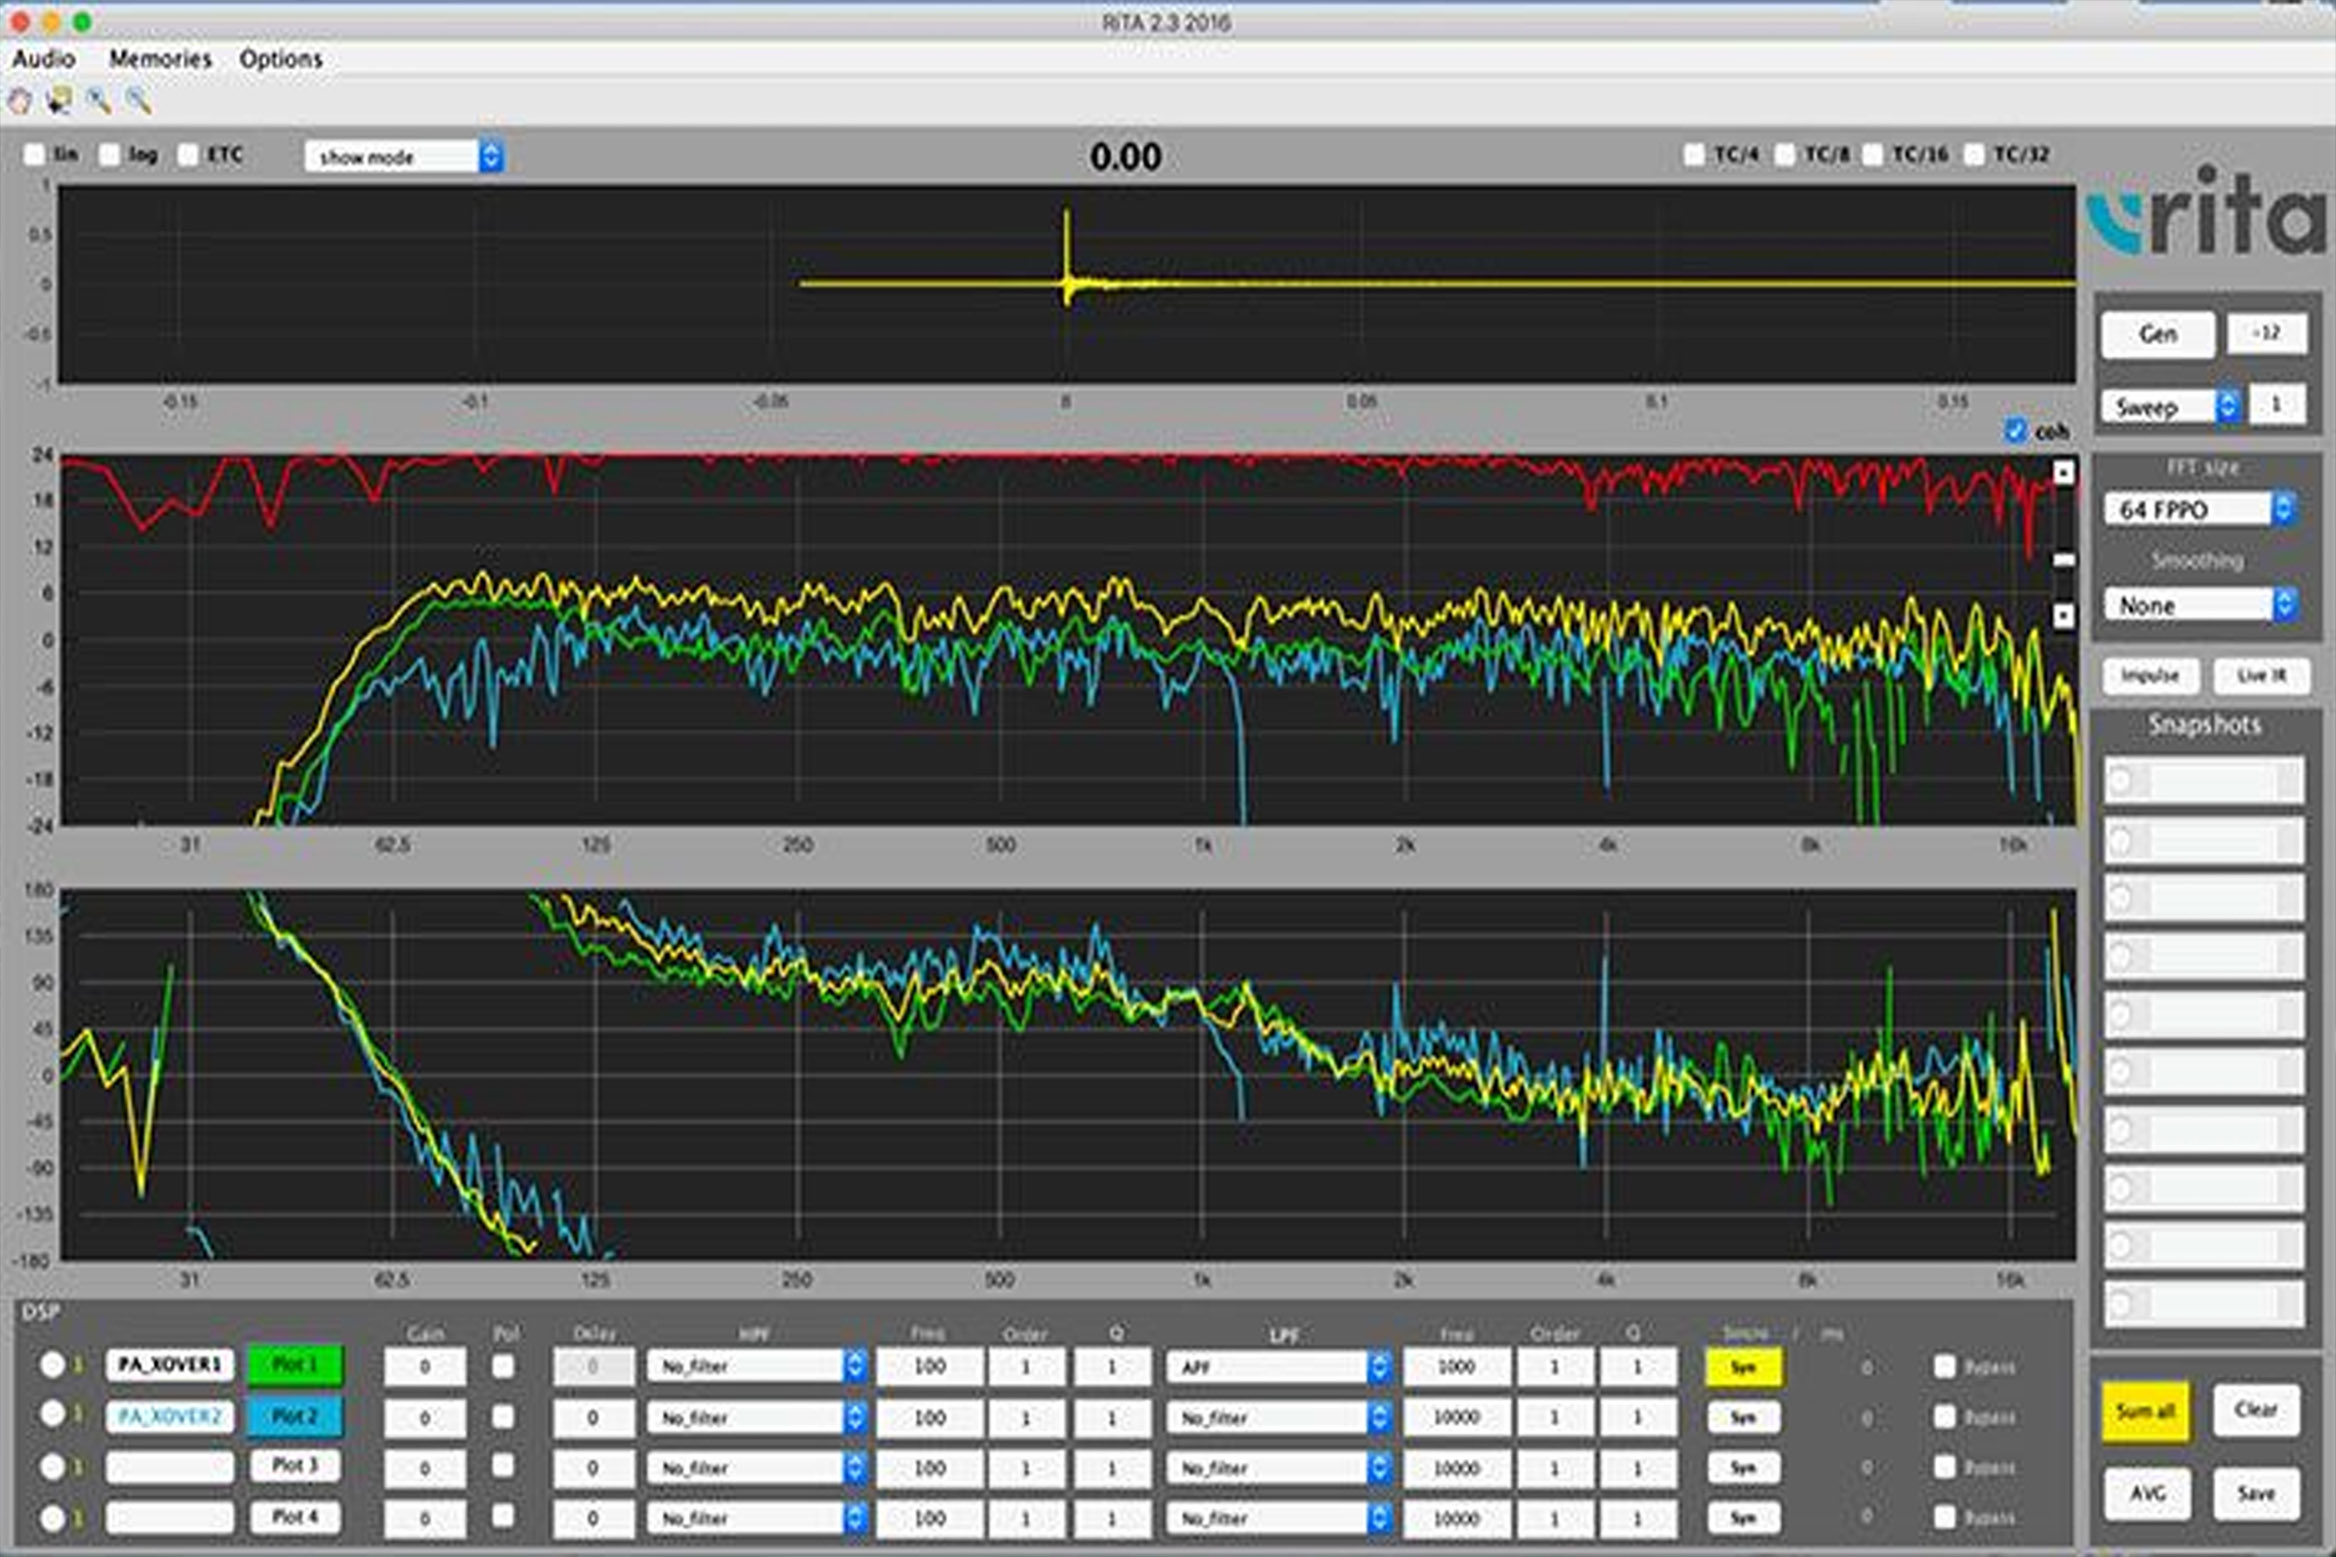The height and width of the screenshot is (1557, 2336).
Task: Click the minus button beside magnitude graph
Action: point(2063,560)
